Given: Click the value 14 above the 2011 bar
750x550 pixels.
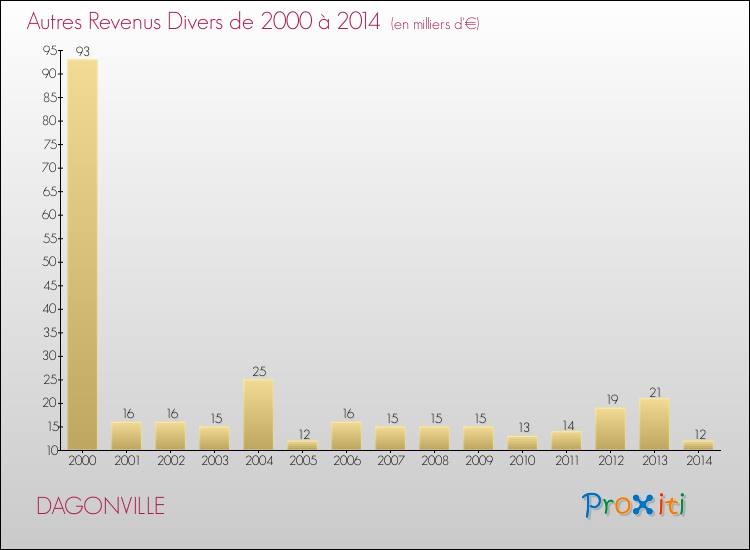Looking at the screenshot, I should tap(568, 425).
